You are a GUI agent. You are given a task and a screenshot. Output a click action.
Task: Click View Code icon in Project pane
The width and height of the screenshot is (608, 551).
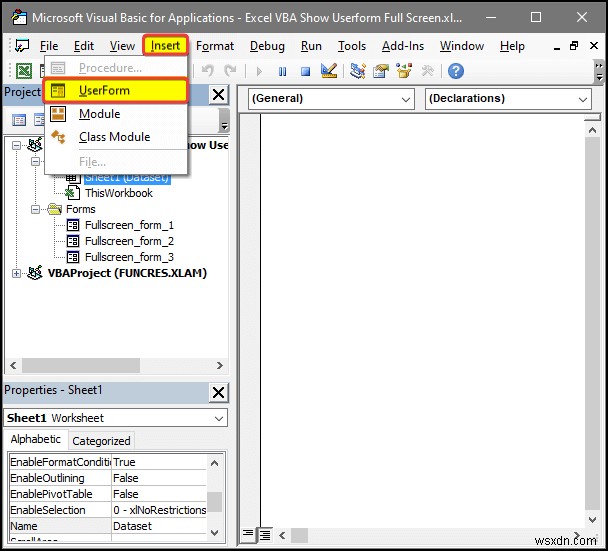pos(19,120)
